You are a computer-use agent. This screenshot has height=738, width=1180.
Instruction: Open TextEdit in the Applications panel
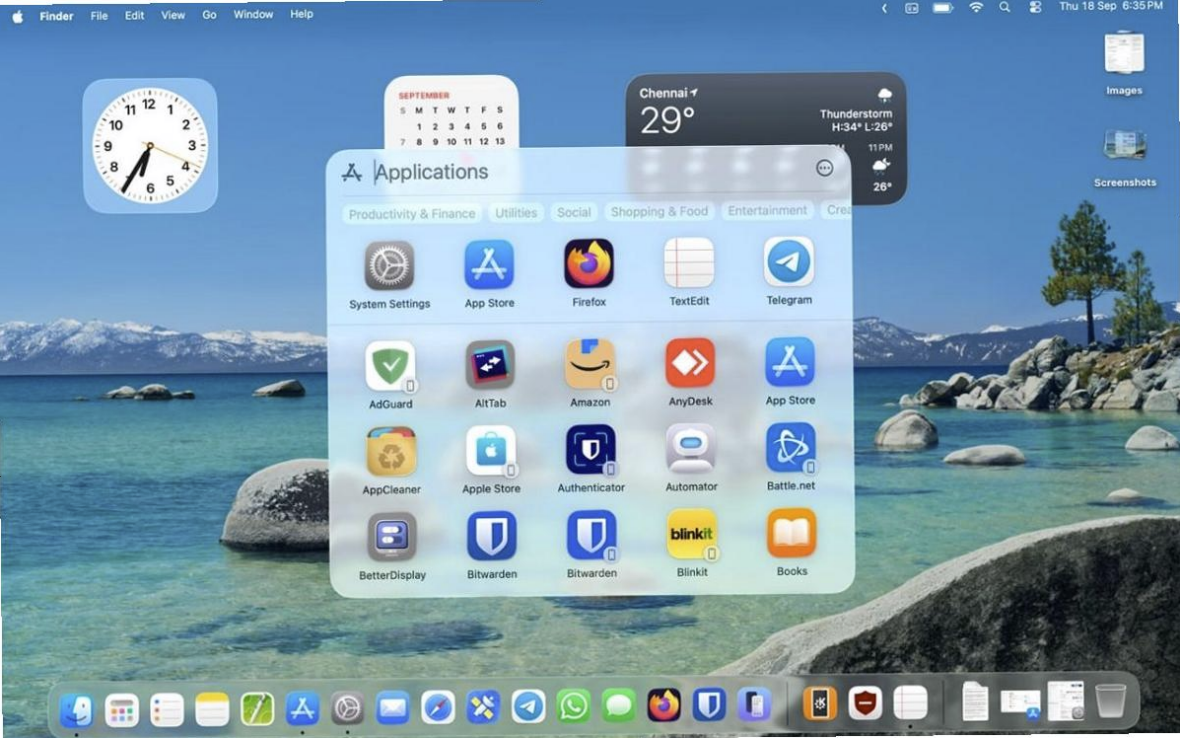(689, 263)
